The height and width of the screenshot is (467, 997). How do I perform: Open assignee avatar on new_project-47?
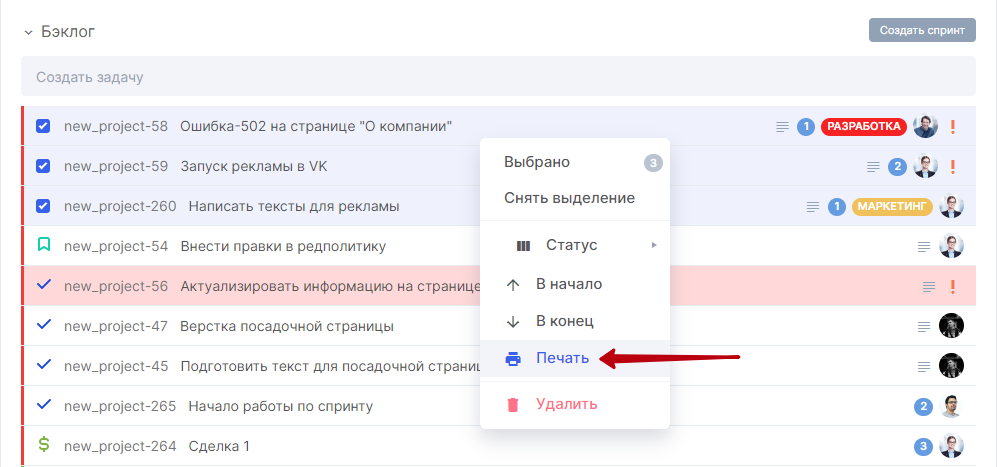(951, 326)
